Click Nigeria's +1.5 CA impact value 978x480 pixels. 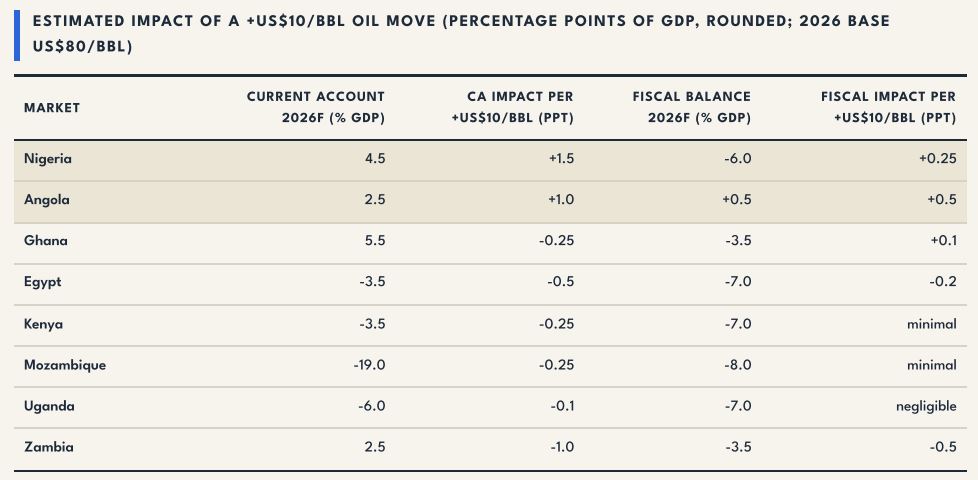click(561, 159)
